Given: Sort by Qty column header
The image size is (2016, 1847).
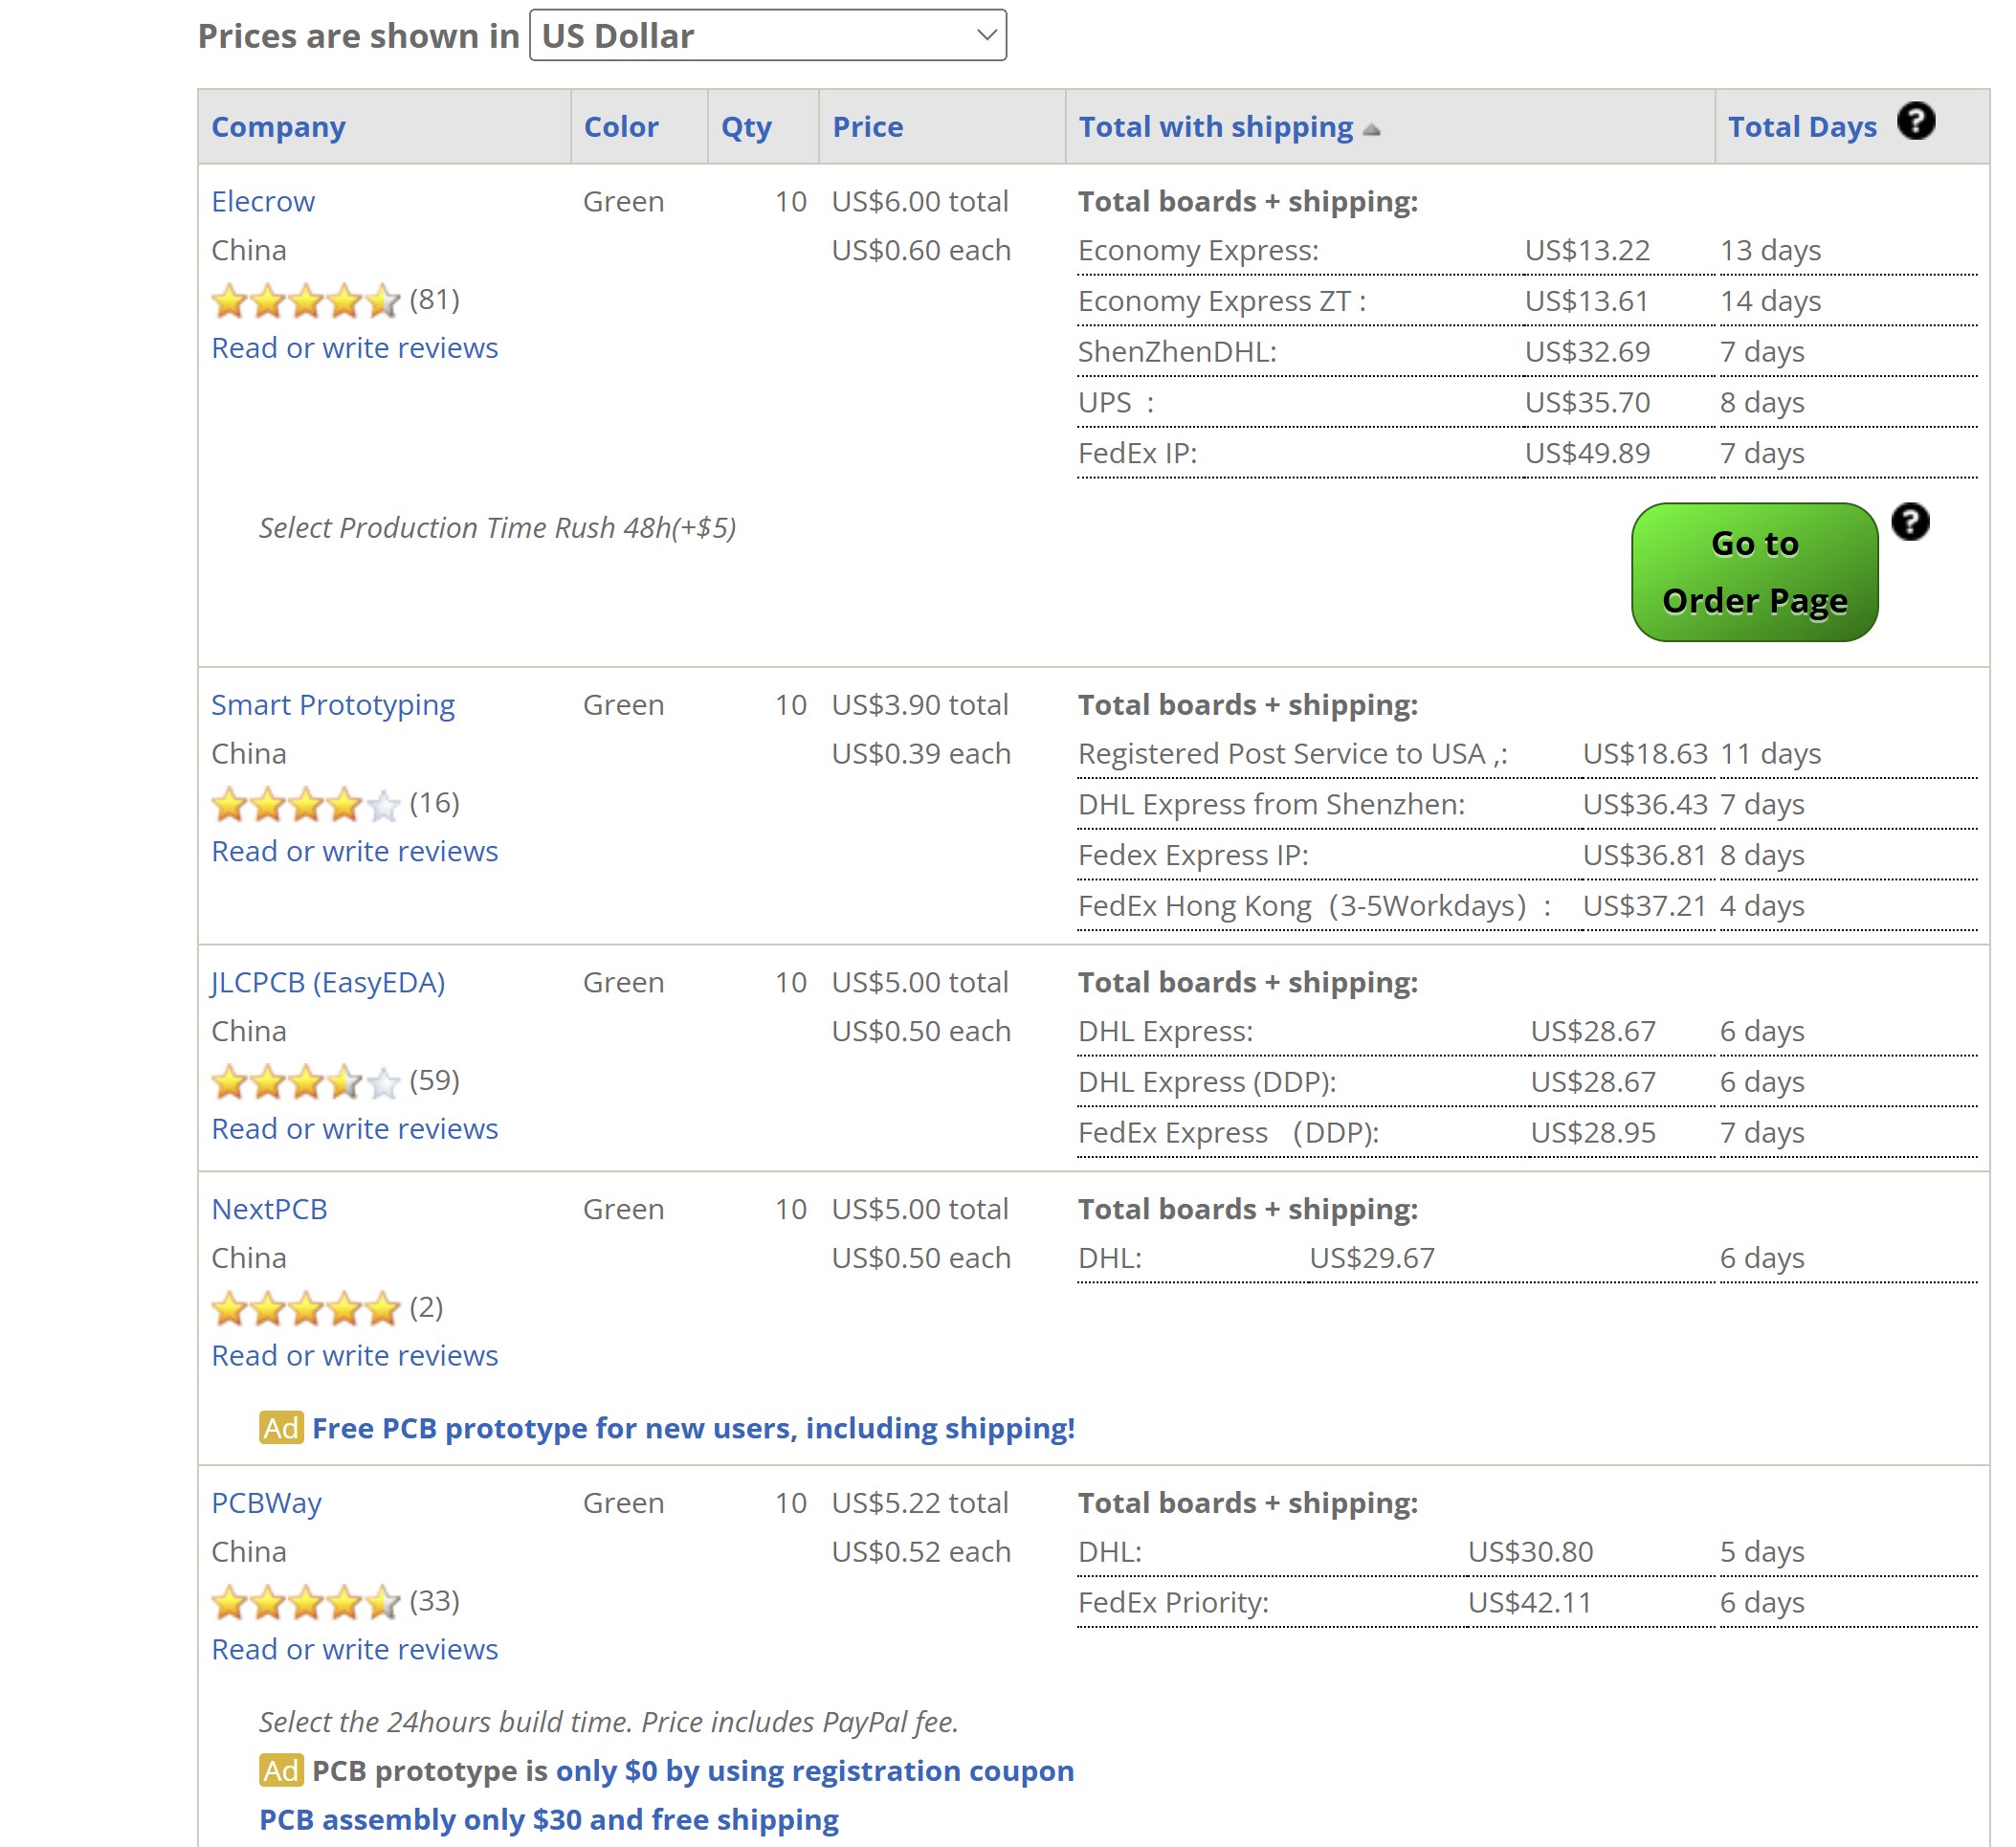Looking at the screenshot, I should (746, 127).
